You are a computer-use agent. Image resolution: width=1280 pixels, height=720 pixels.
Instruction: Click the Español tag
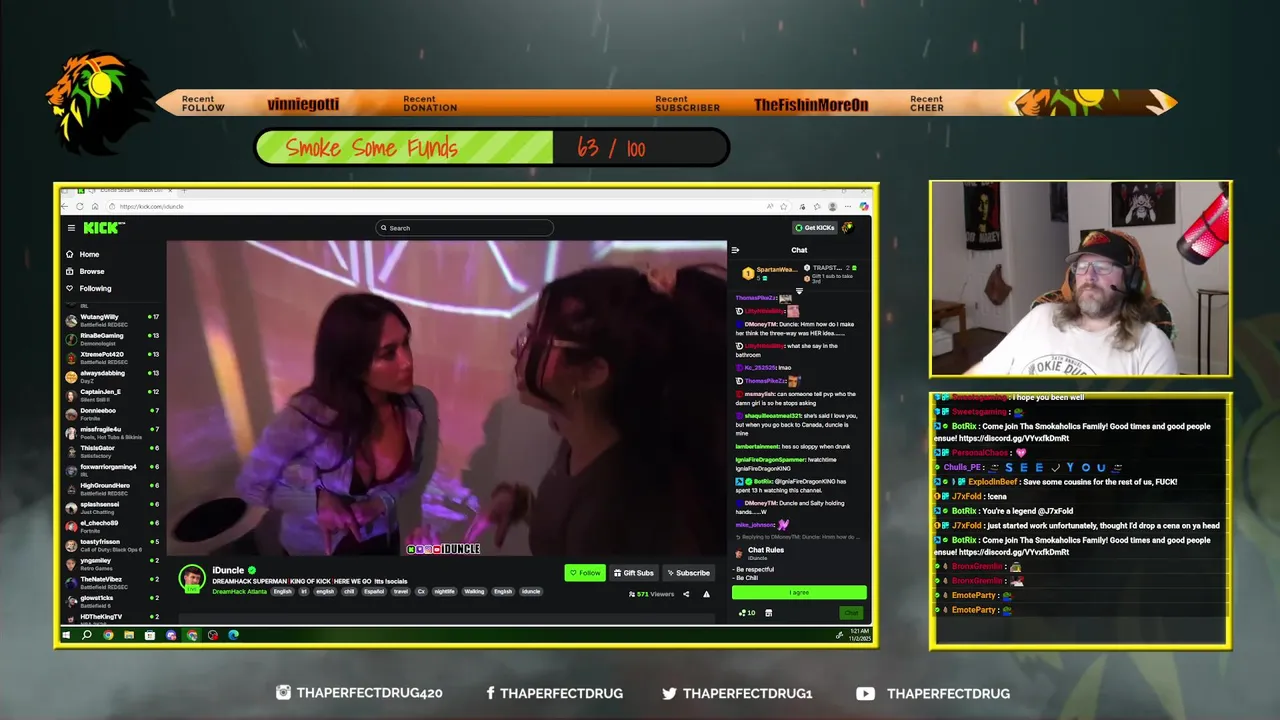click(x=374, y=591)
